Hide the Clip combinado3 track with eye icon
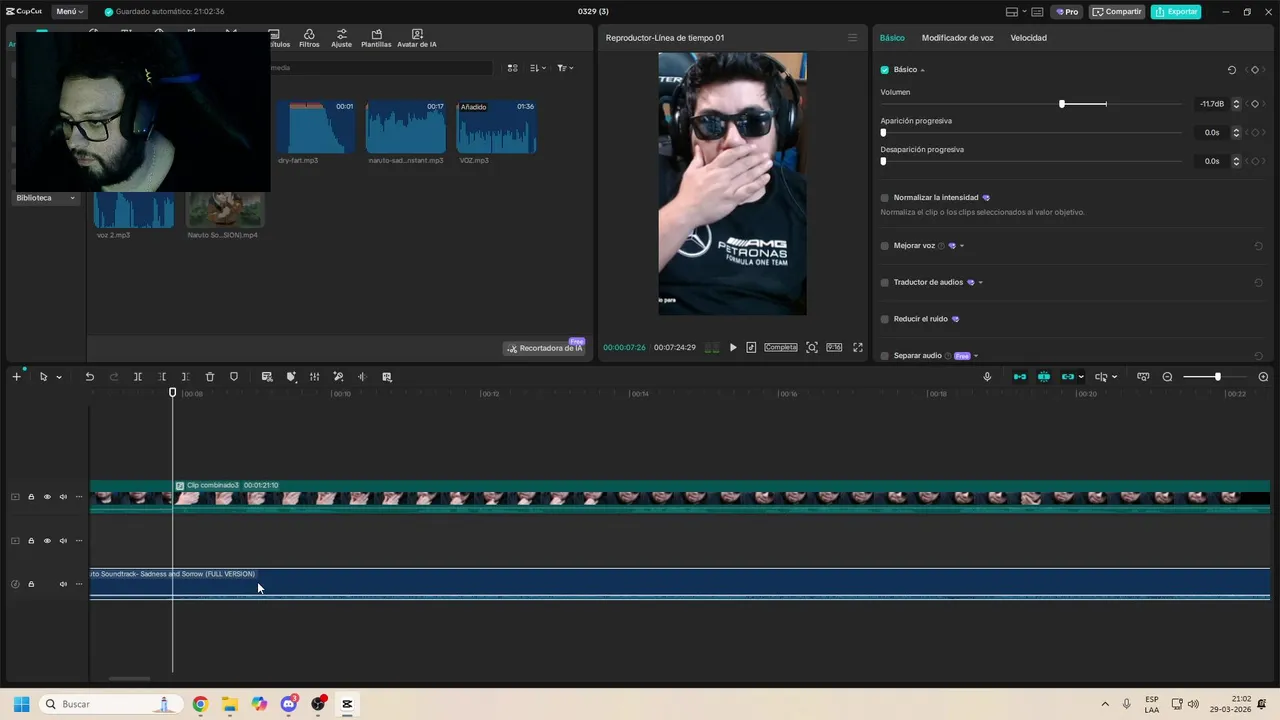1280x720 pixels. tap(47, 497)
